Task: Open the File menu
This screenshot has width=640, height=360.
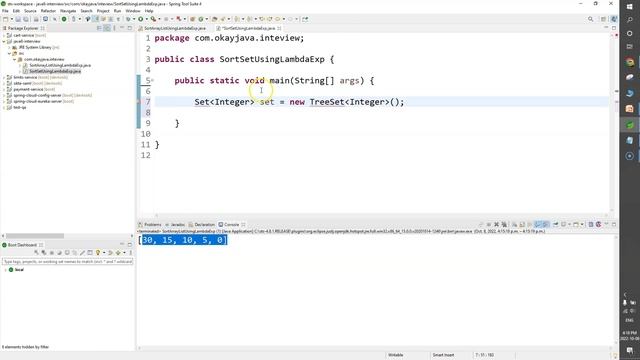Action: pos(5,11)
